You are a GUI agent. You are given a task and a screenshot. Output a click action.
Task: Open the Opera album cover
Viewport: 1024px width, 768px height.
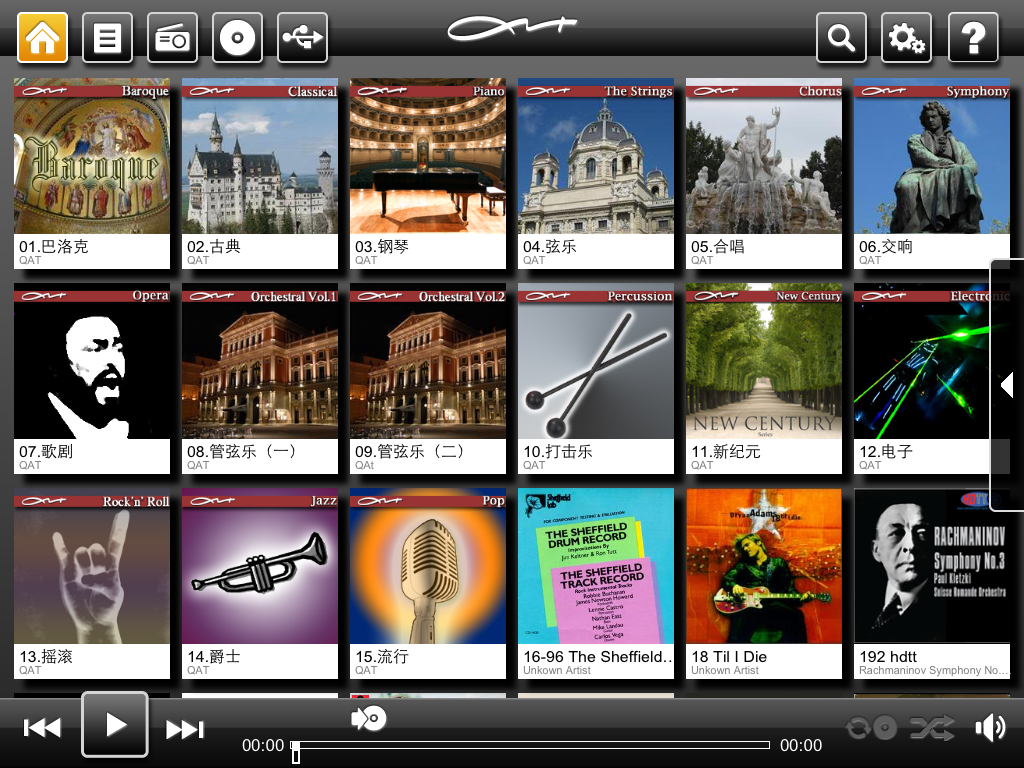(x=92, y=361)
